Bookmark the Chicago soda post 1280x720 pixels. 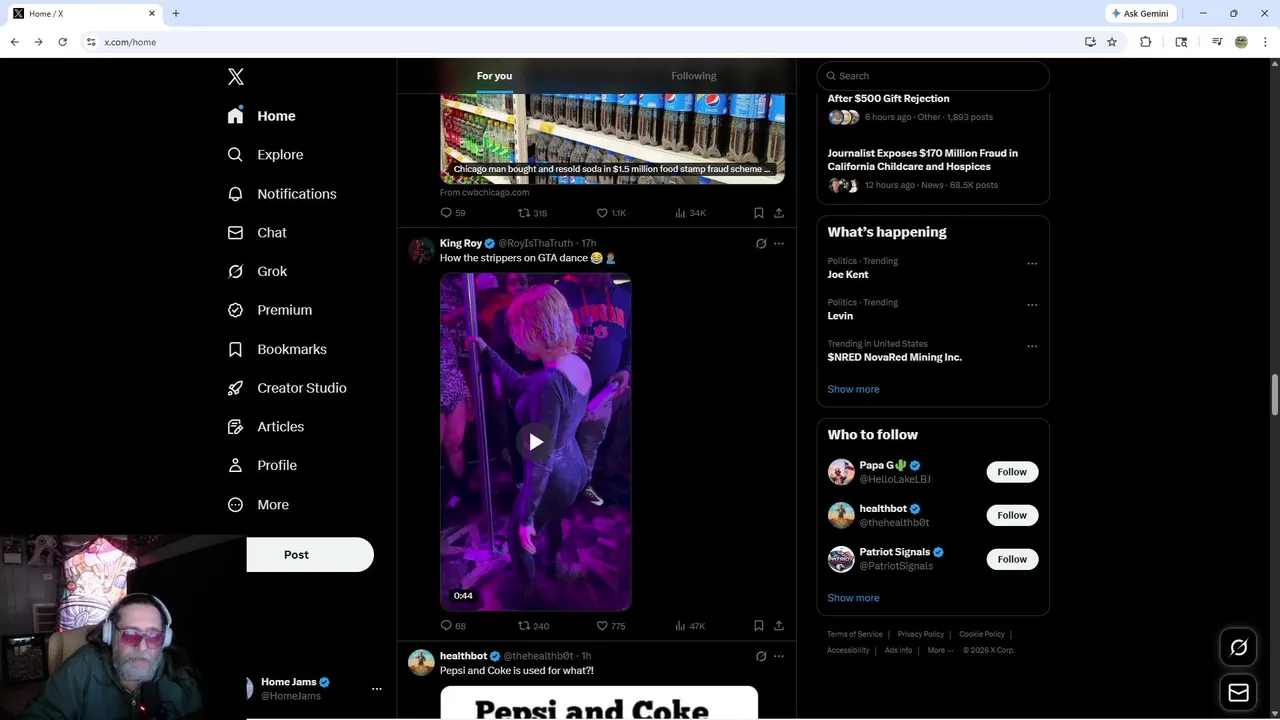[x=759, y=213]
